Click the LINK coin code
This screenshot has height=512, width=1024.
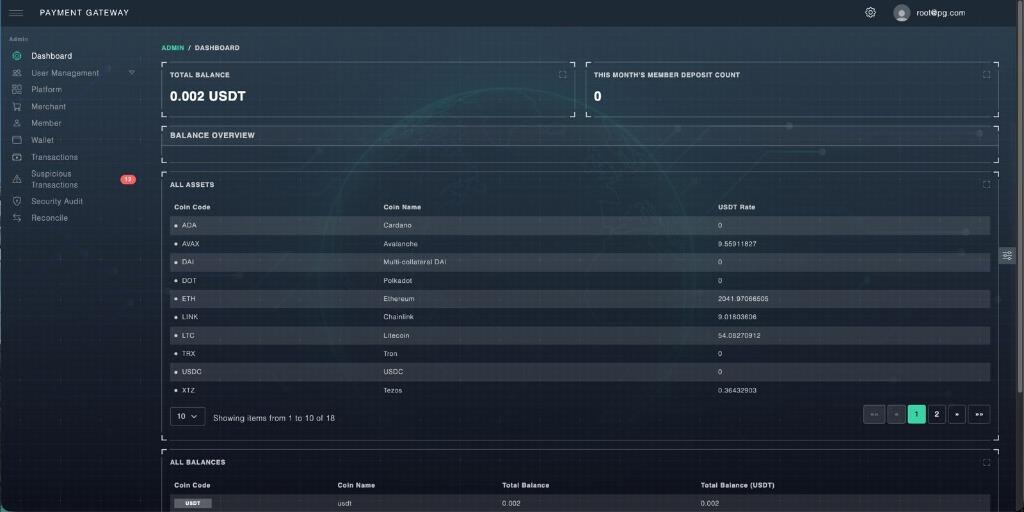pos(190,317)
